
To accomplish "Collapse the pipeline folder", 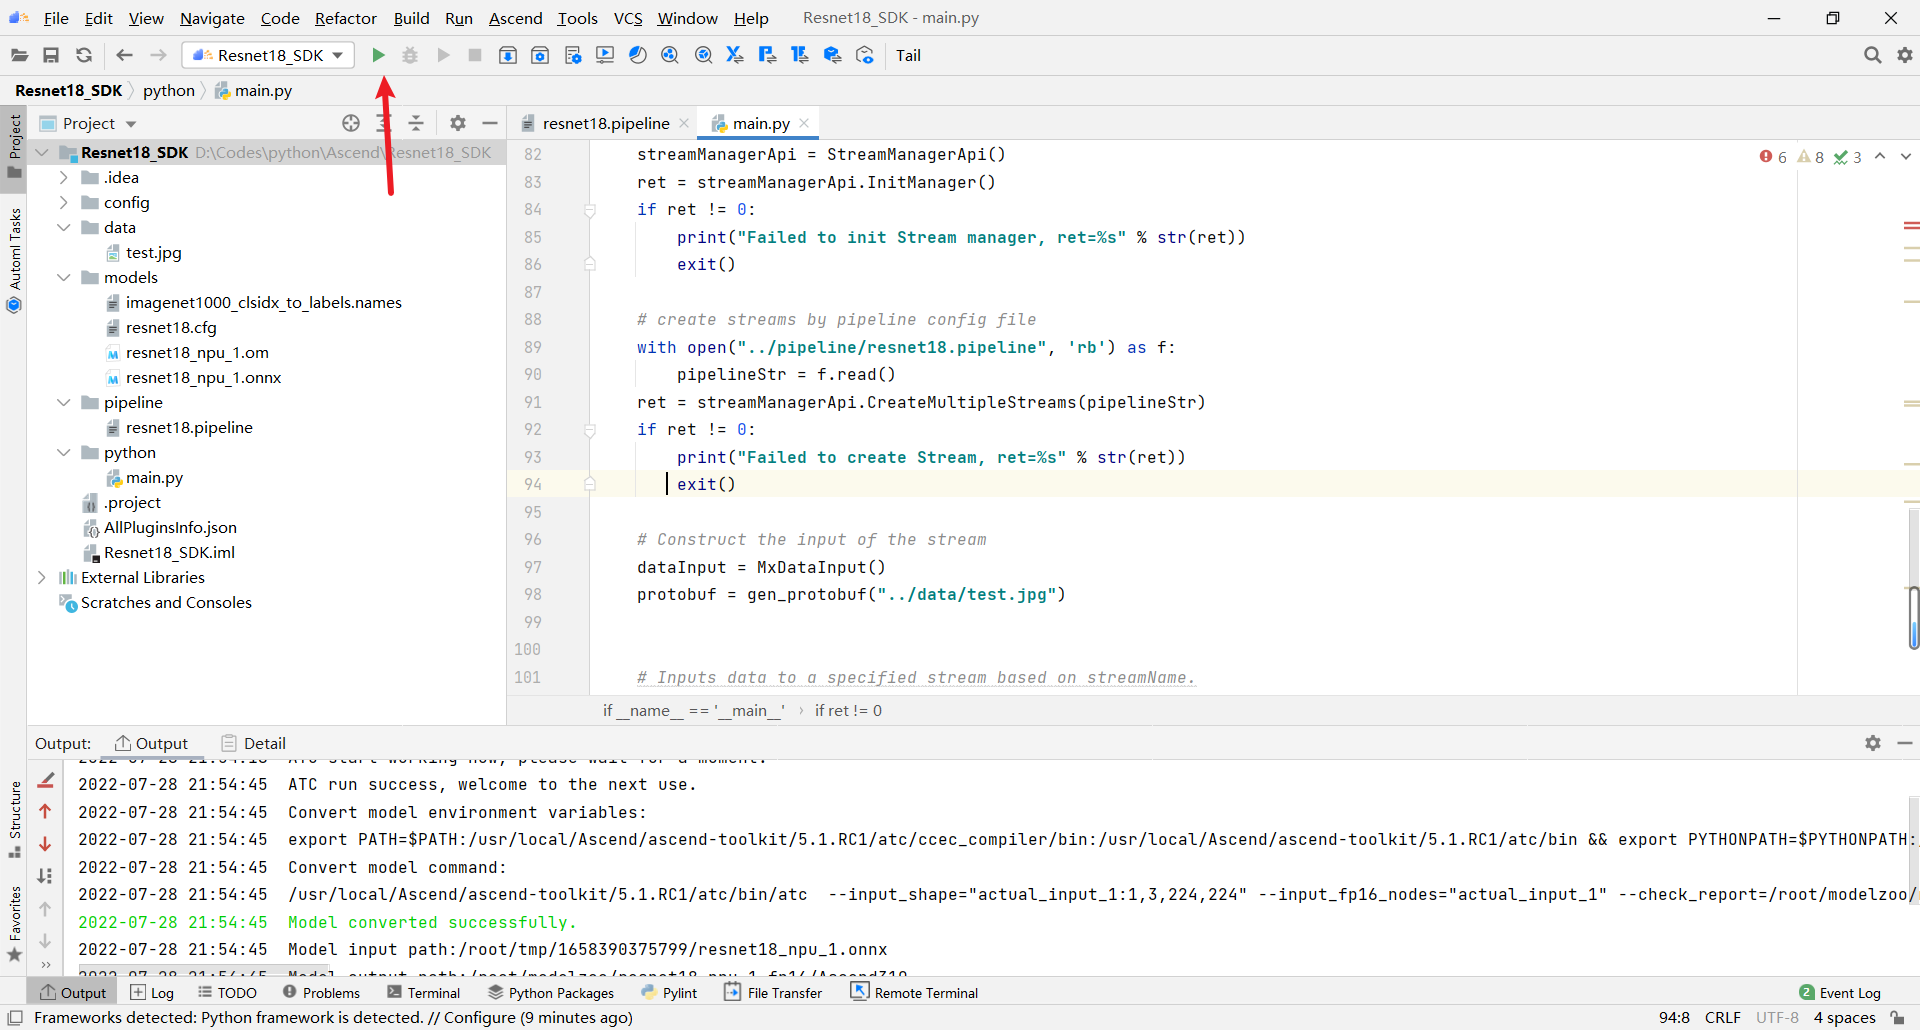I will pos(64,402).
